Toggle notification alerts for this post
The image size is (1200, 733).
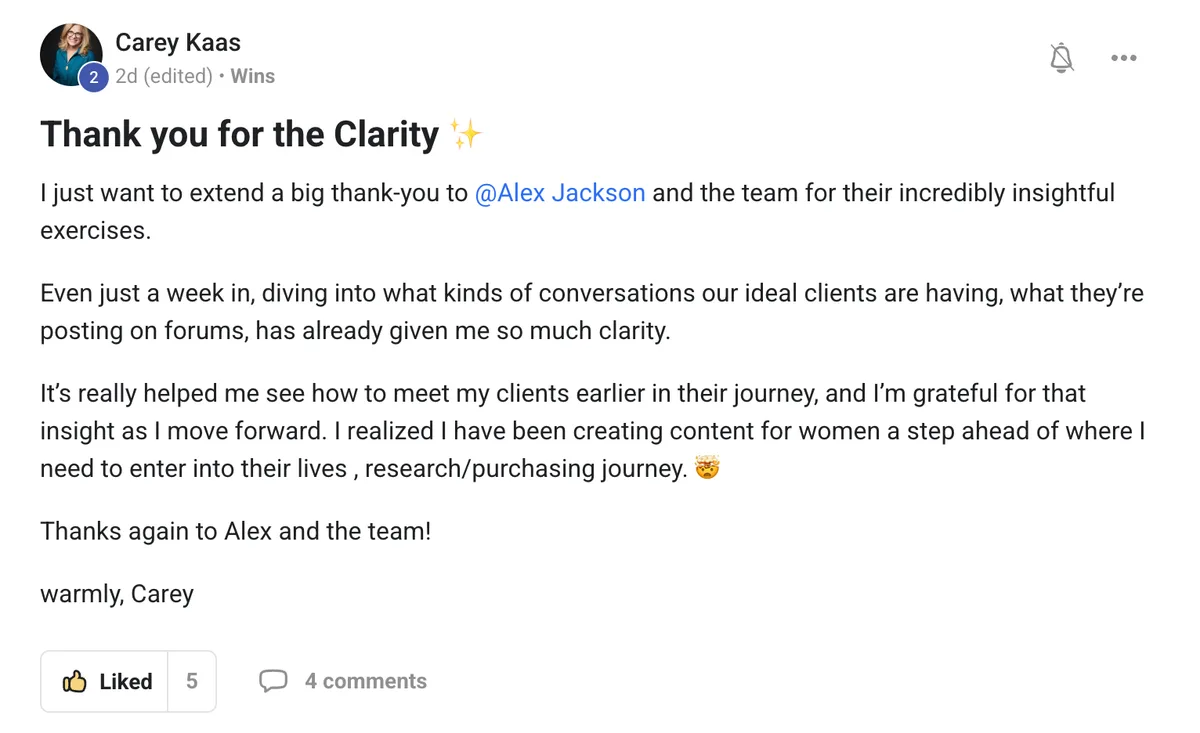tap(1062, 57)
